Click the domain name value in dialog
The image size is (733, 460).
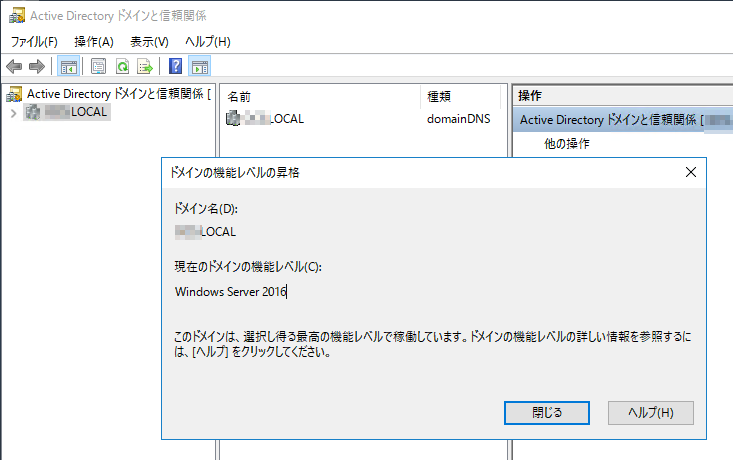(205, 232)
